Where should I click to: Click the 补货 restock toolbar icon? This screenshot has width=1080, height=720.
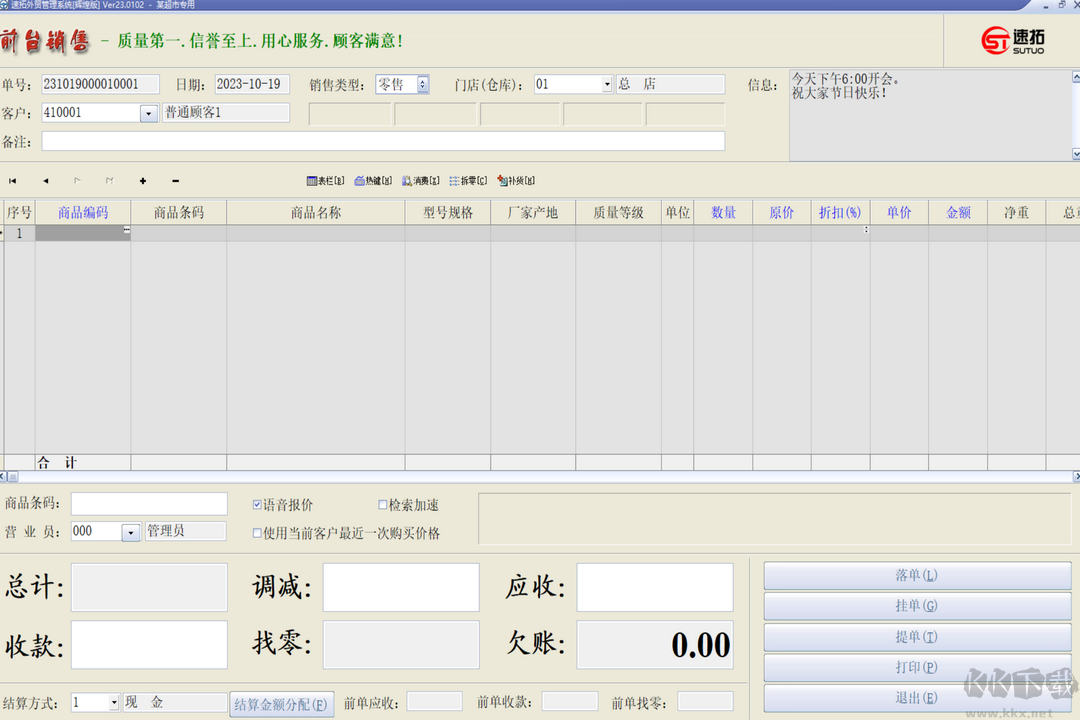point(516,181)
